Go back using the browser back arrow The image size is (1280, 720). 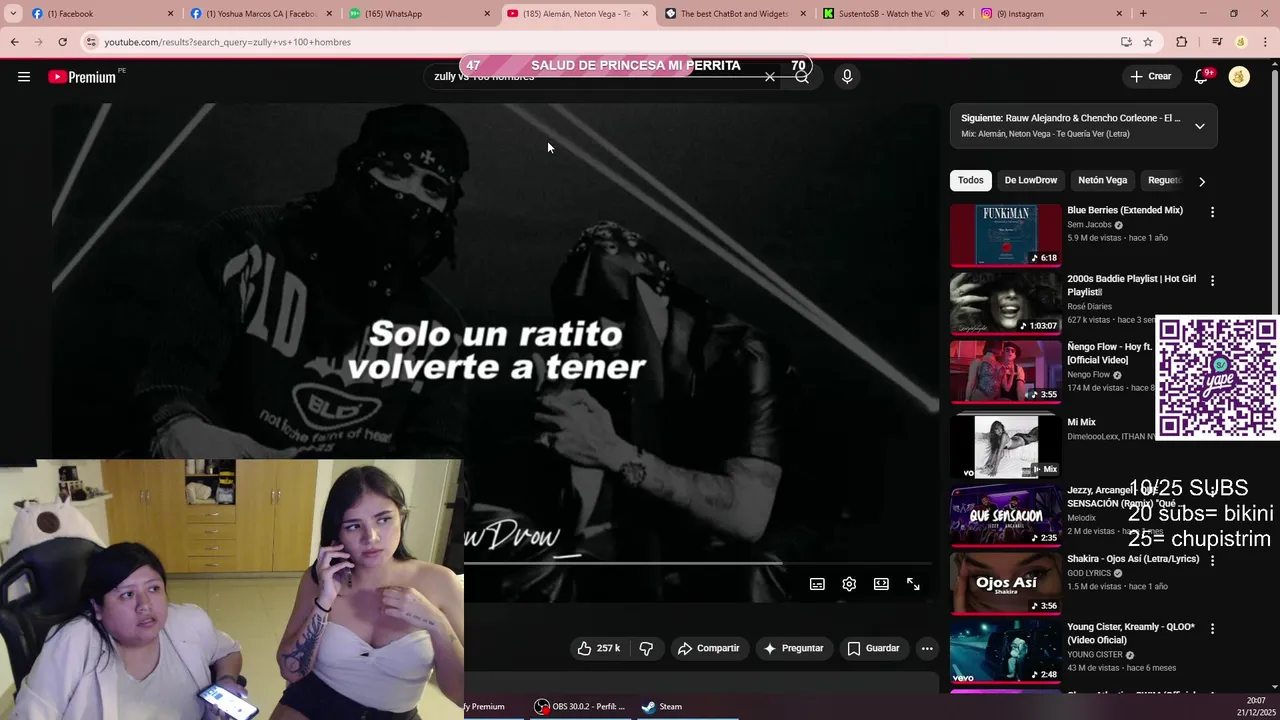click(14, 42)
